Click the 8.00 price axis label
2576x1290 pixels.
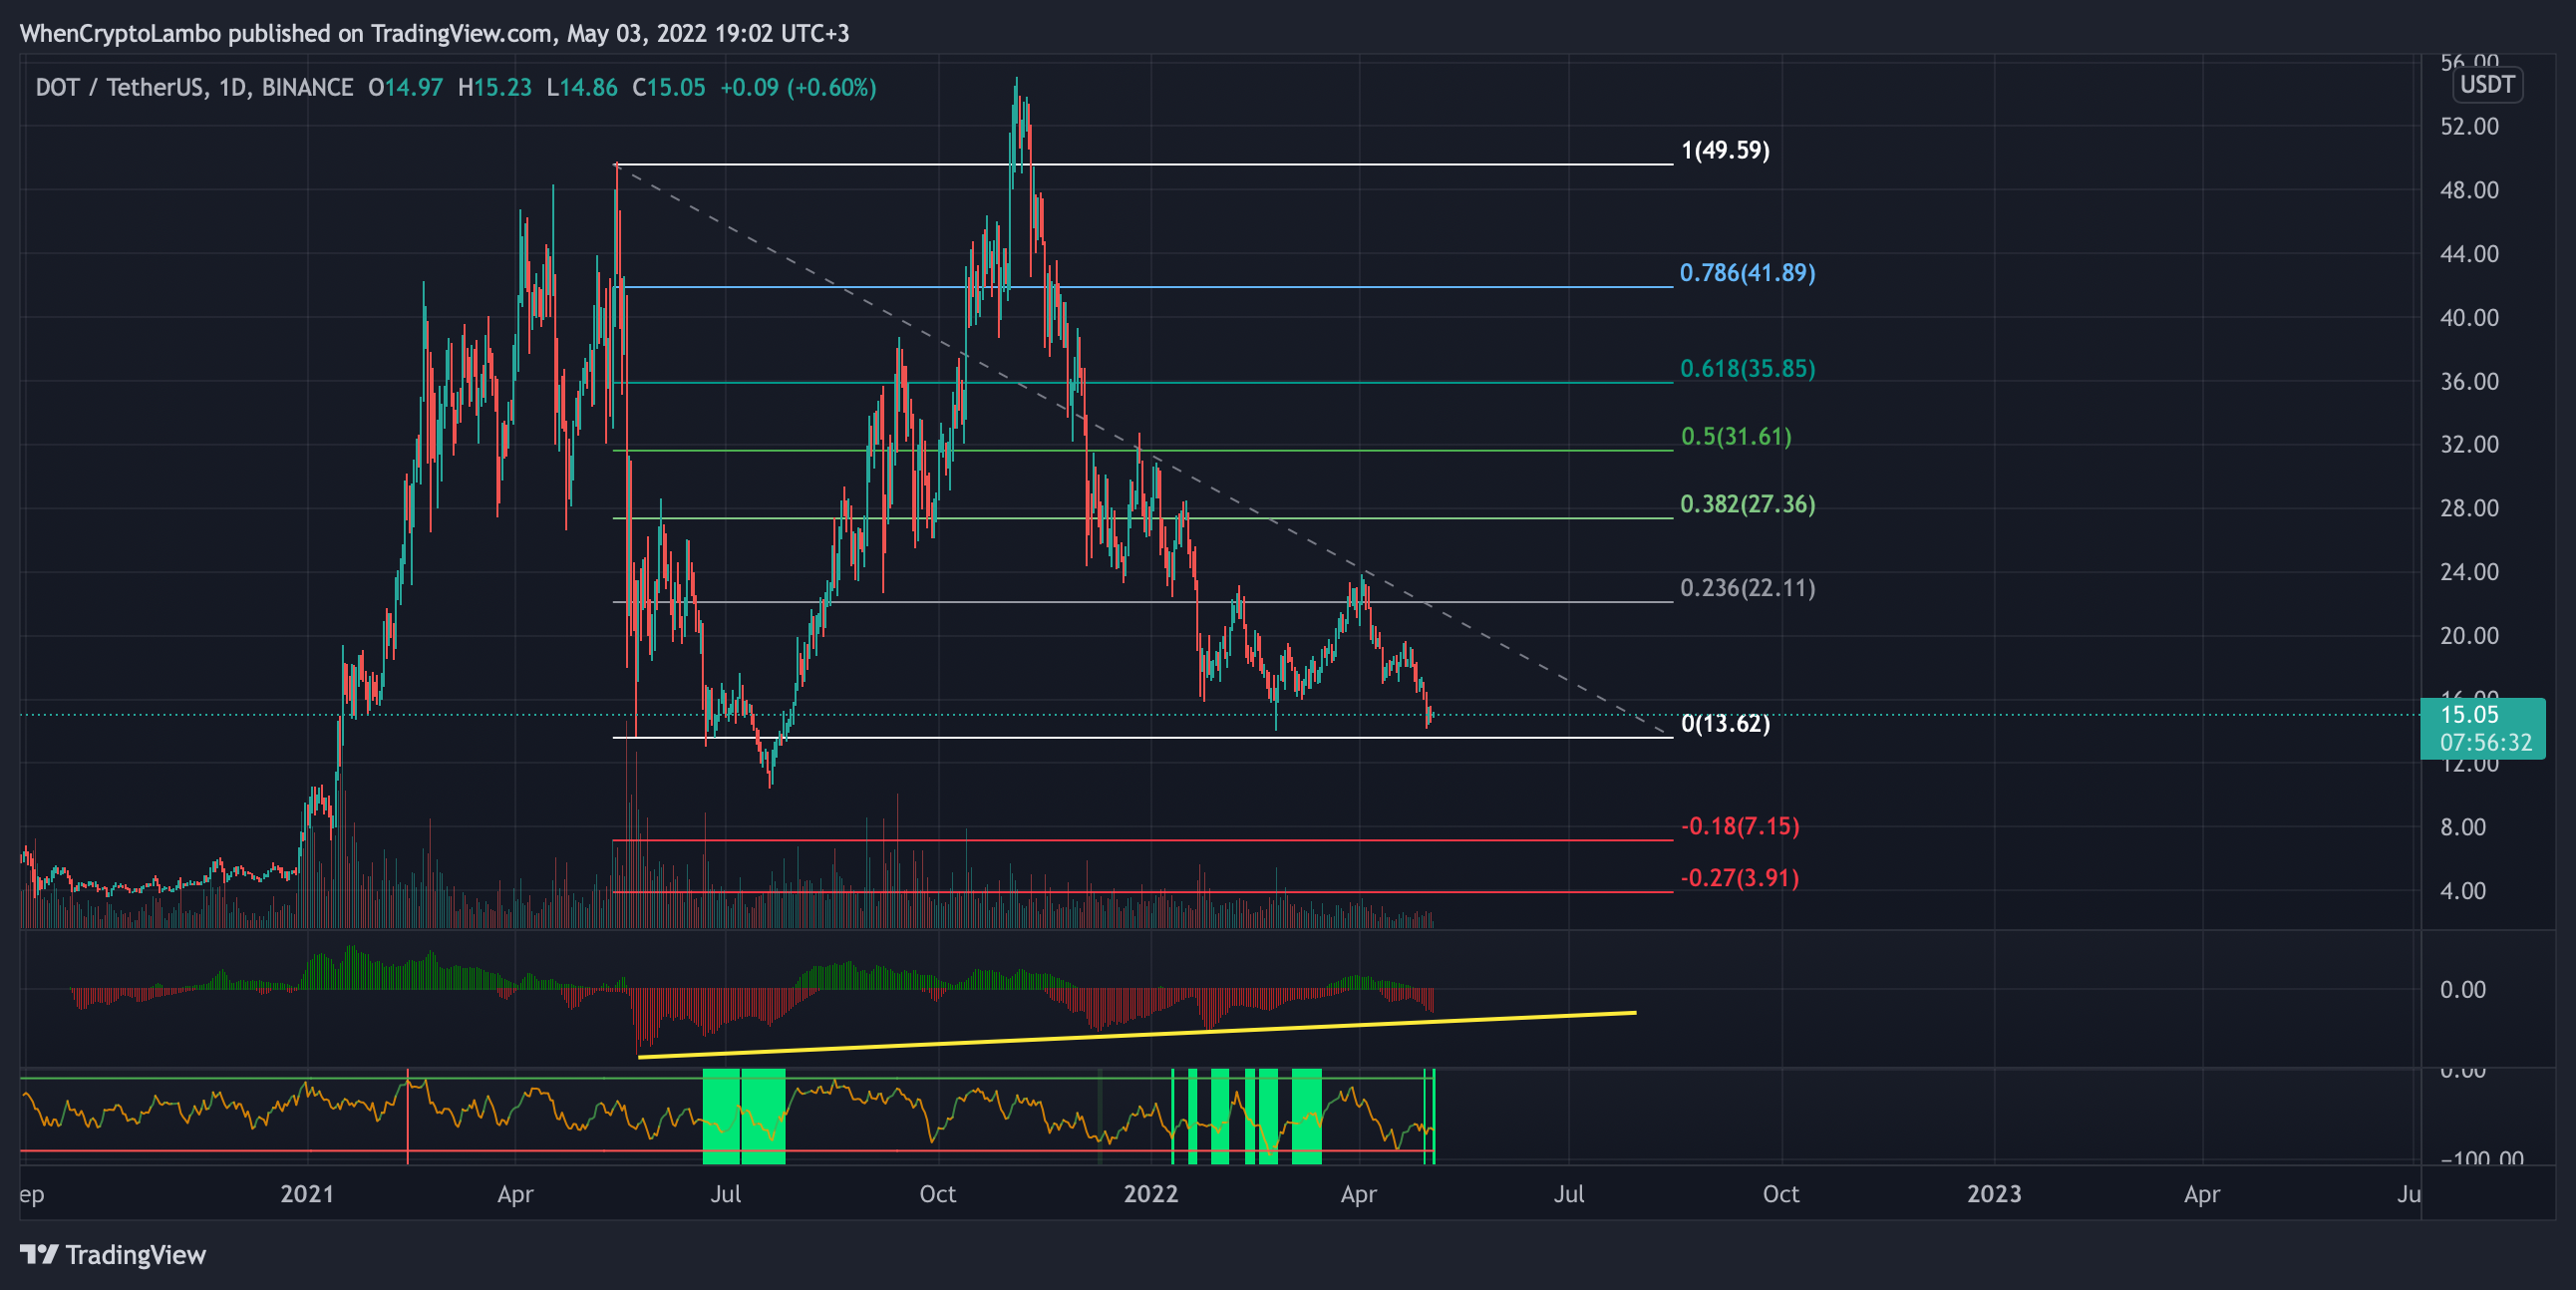[x=2462, y=827]
